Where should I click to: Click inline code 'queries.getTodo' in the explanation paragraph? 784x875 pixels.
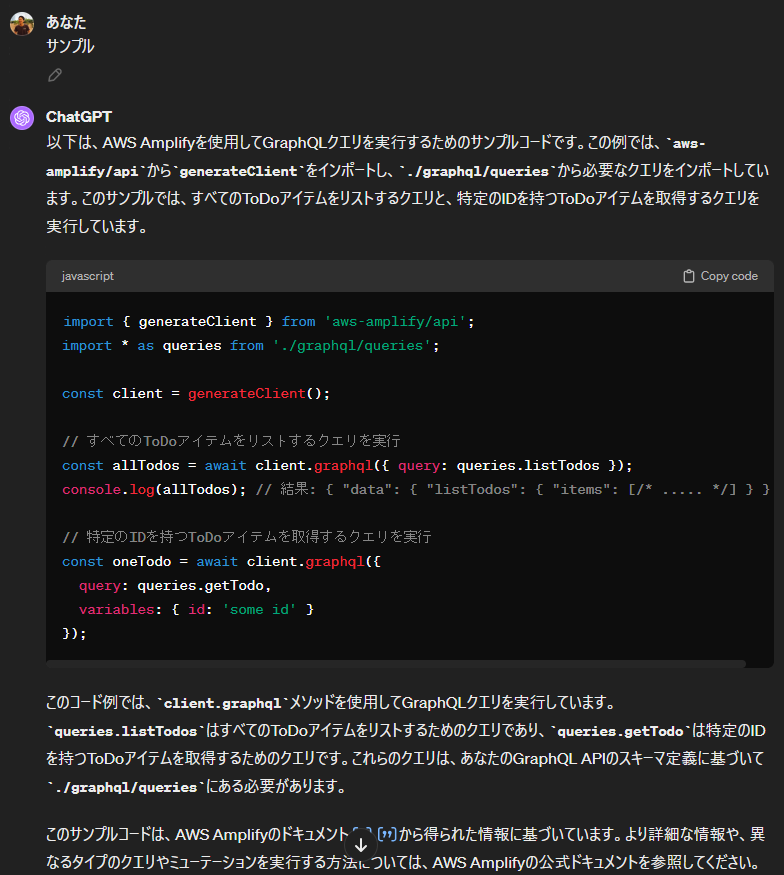tap(620, 731)
